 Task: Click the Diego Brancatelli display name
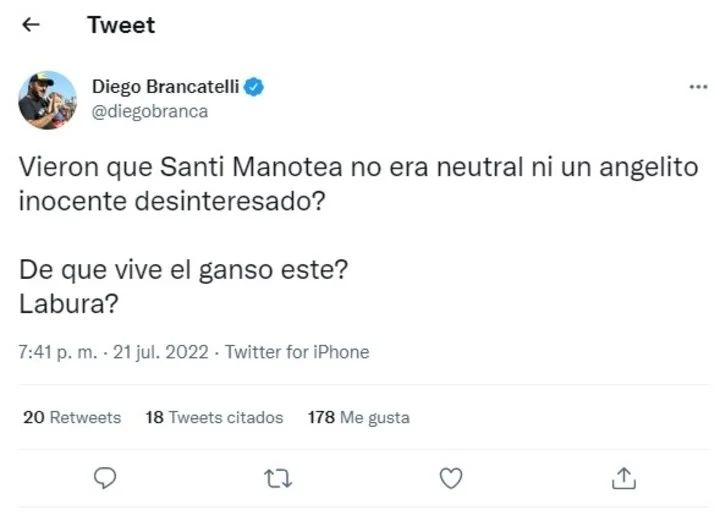tap(165, 87)
